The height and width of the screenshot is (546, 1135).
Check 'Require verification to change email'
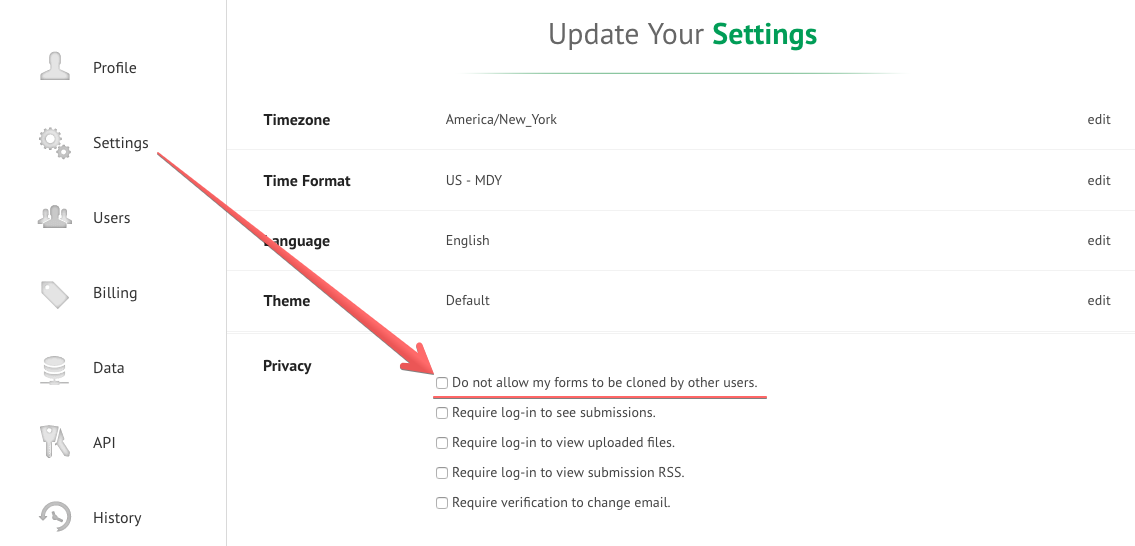click(x=442, y=503)
